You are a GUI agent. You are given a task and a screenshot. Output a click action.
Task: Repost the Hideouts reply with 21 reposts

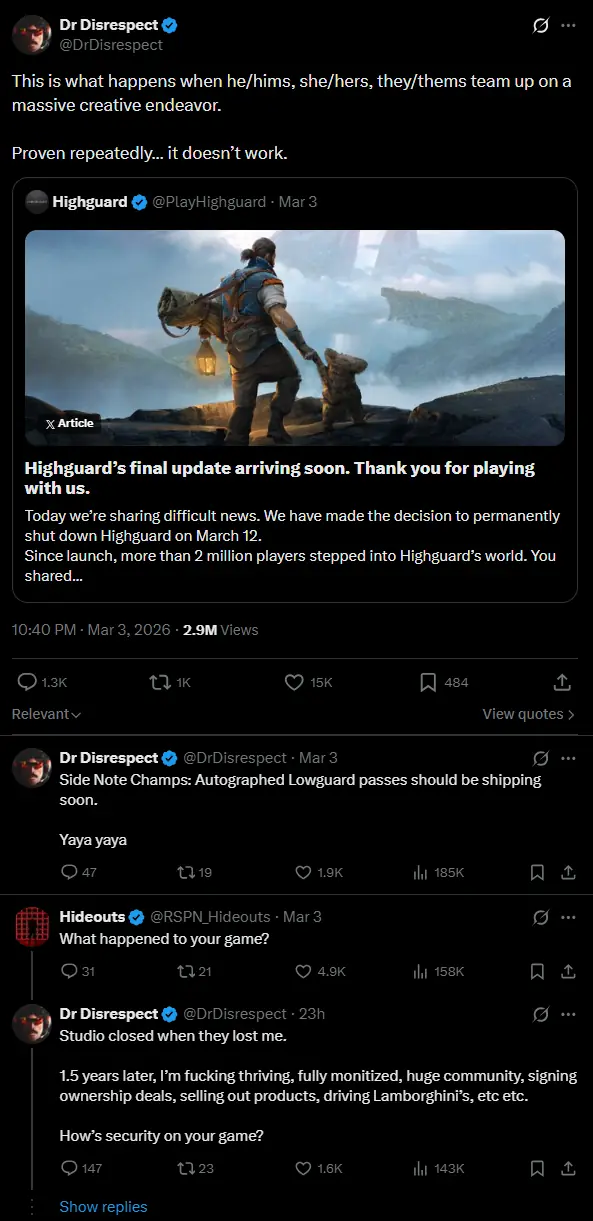[194, 971]
